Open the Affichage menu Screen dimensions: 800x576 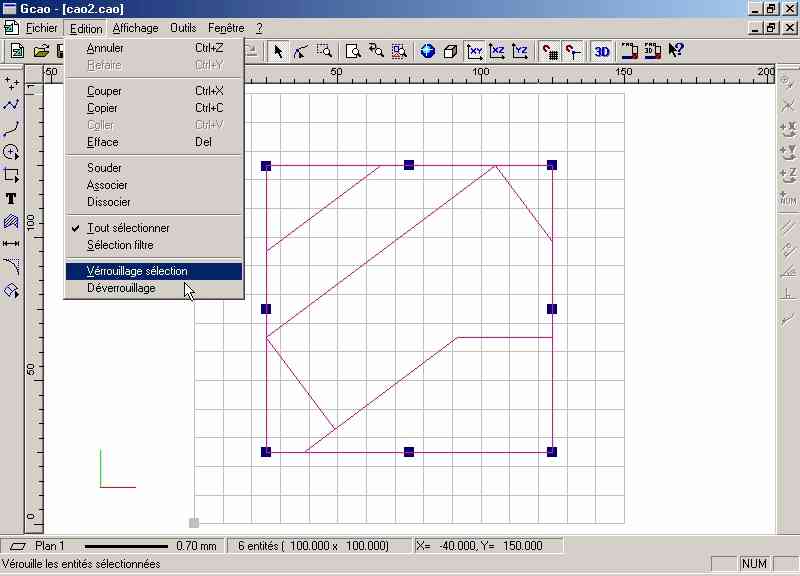136,28
